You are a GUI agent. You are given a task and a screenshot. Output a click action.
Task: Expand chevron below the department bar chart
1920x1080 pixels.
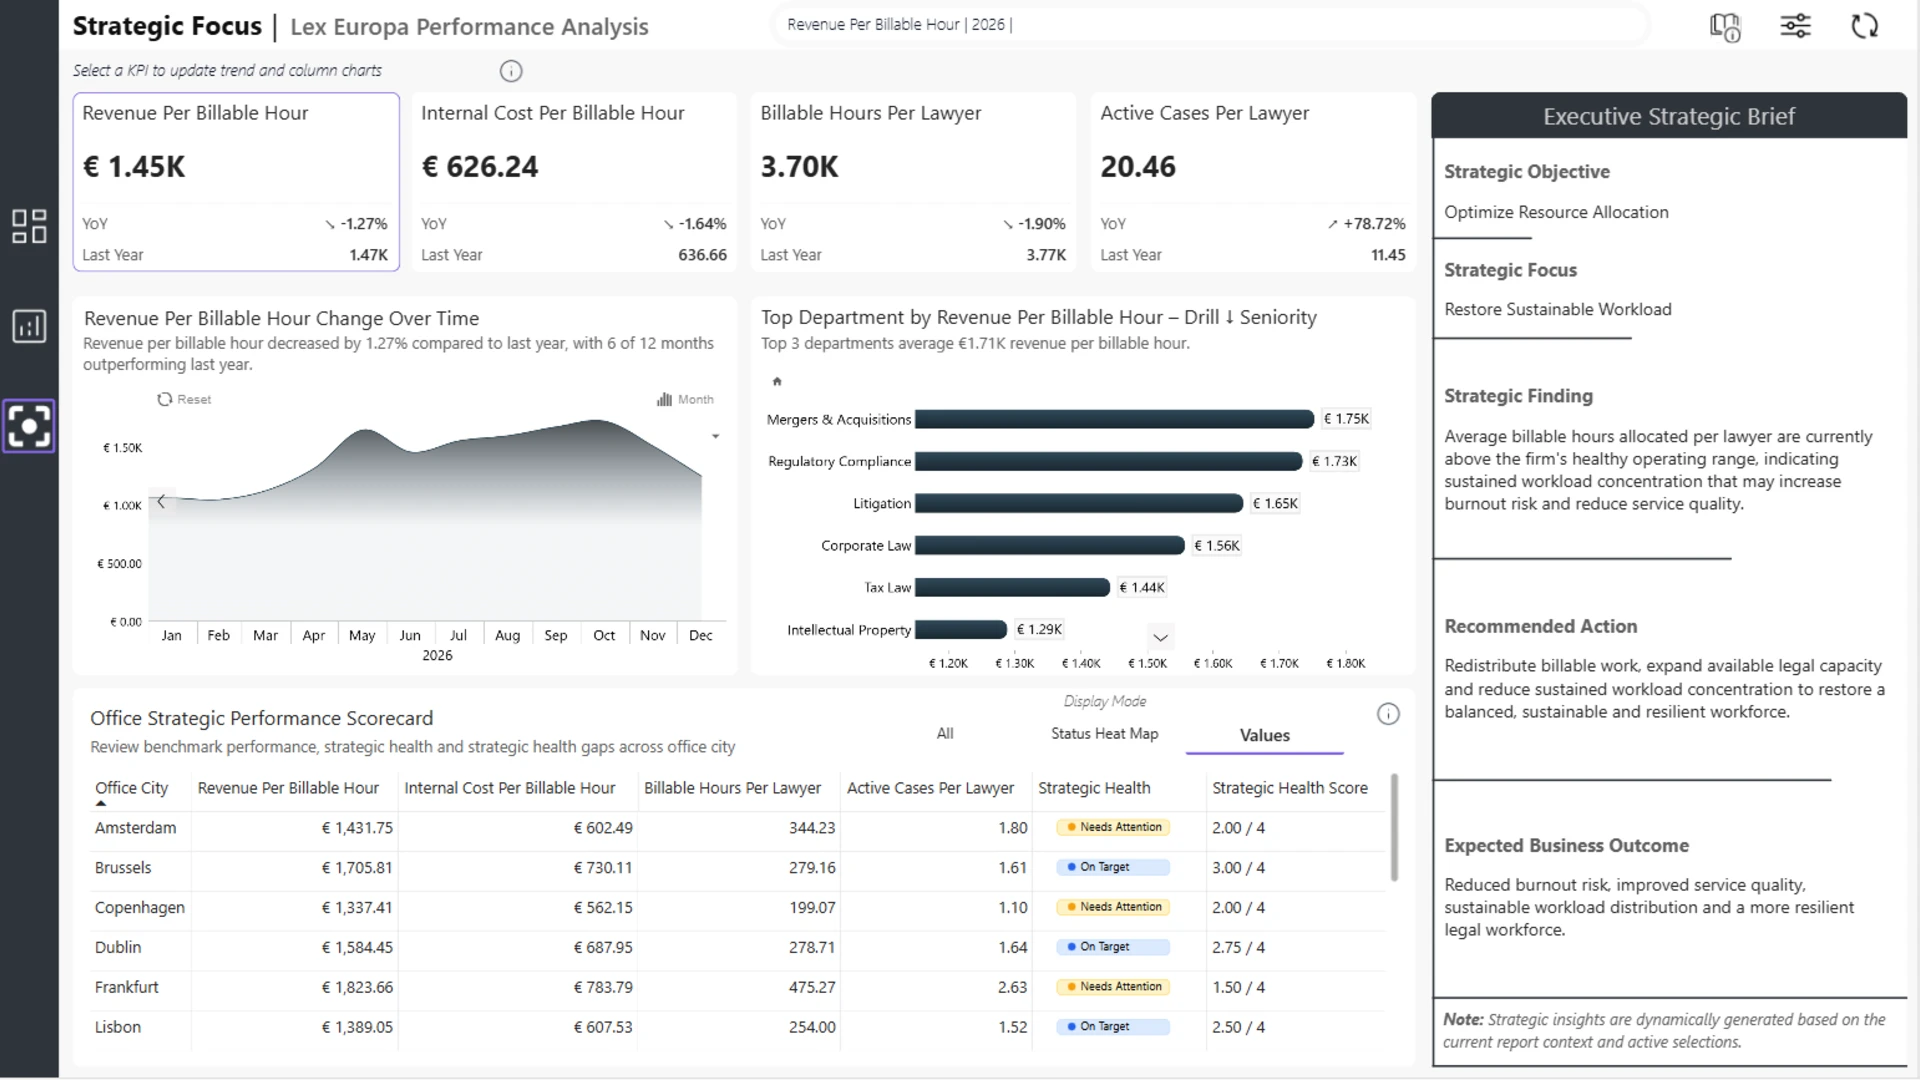pos(1160,637)
